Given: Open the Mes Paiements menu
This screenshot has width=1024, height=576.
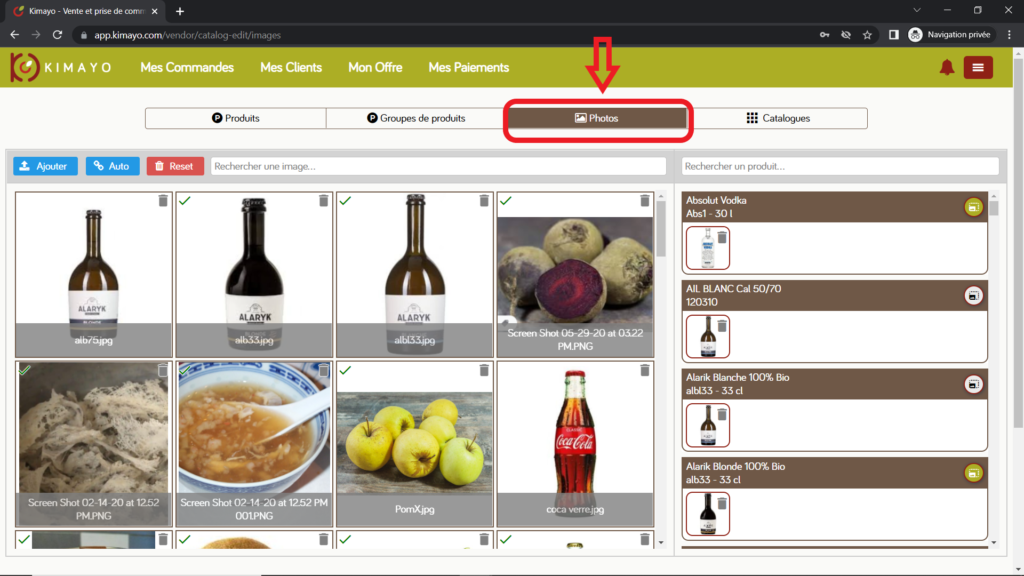Looking at the screenshot, I should click(x=468, y=67).
